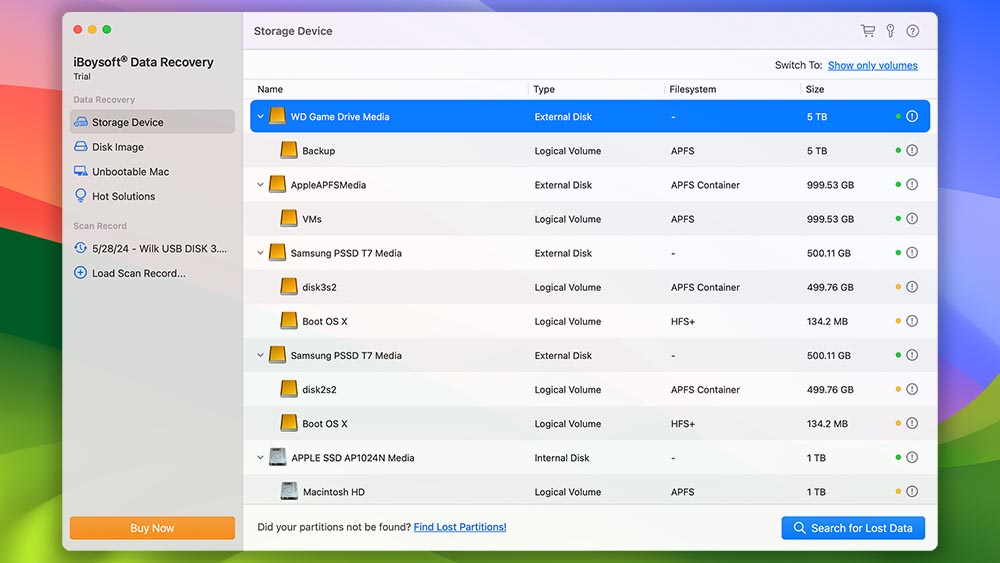This screenshot has height=563, width=1000.
Task: Click the AppleAPFSMedia drive icon
Action: (x=277, y=185)
